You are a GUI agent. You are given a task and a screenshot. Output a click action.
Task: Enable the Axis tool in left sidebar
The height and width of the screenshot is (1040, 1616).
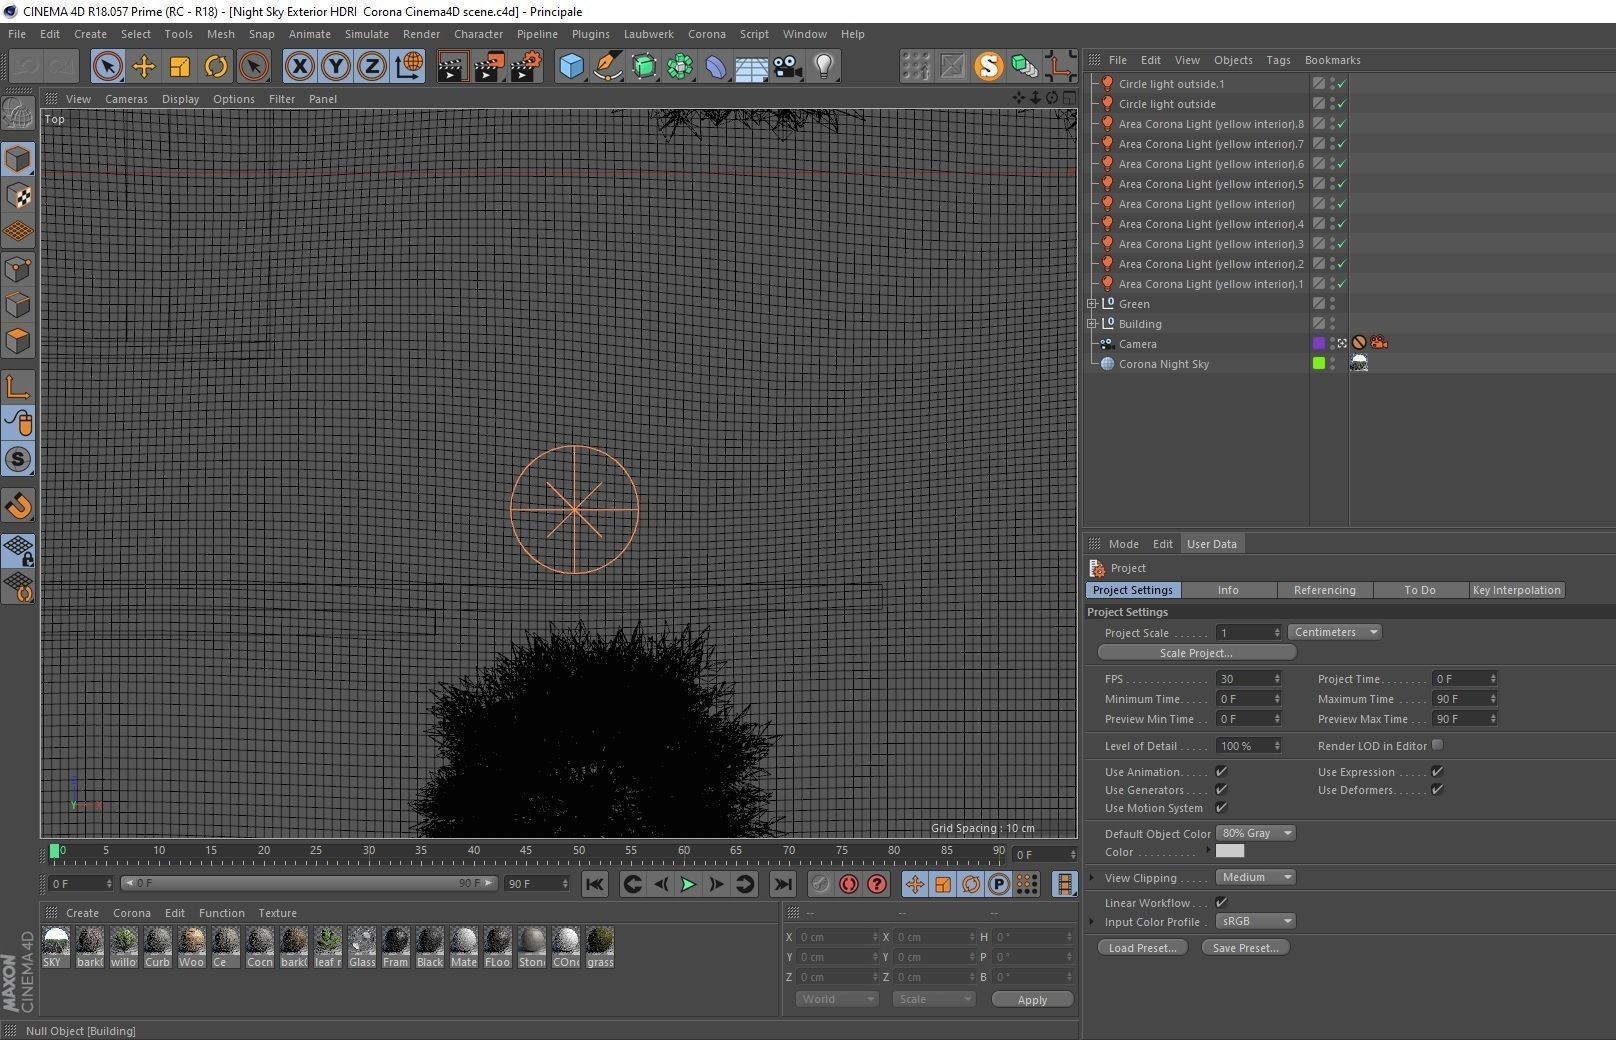(18, 387)
